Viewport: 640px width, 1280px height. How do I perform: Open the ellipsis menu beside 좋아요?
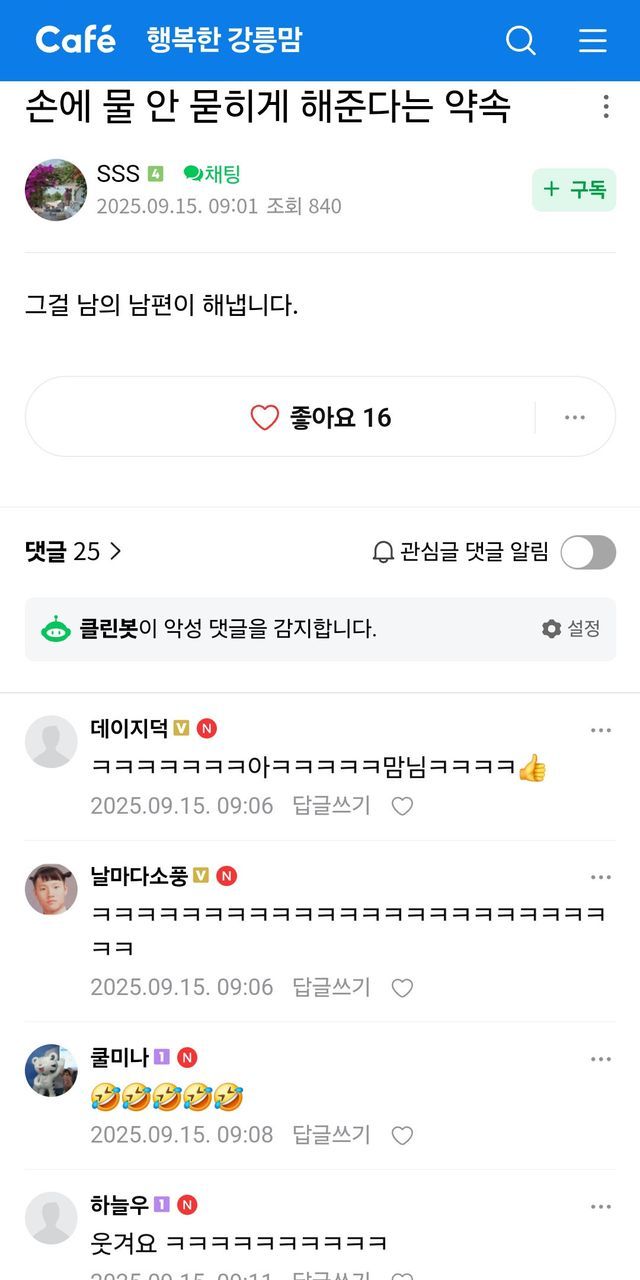point(574,417)
